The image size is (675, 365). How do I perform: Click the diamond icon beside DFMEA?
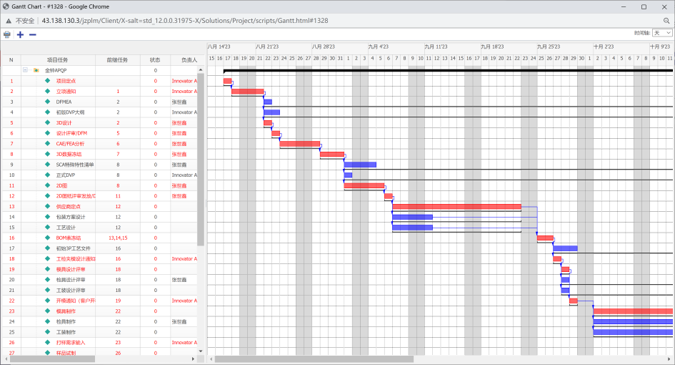tap(47, 102)
